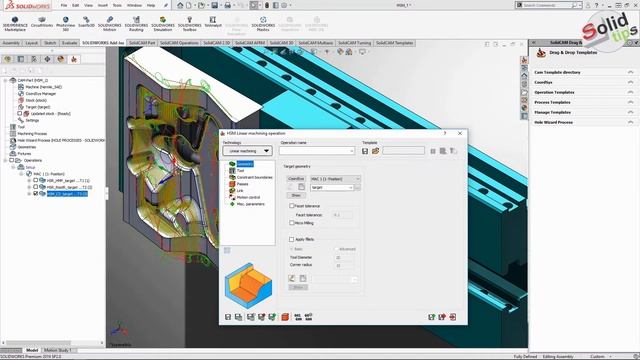Select Tool page in dialog tree
The image size is (640, 360).
[x=240, y=171]
